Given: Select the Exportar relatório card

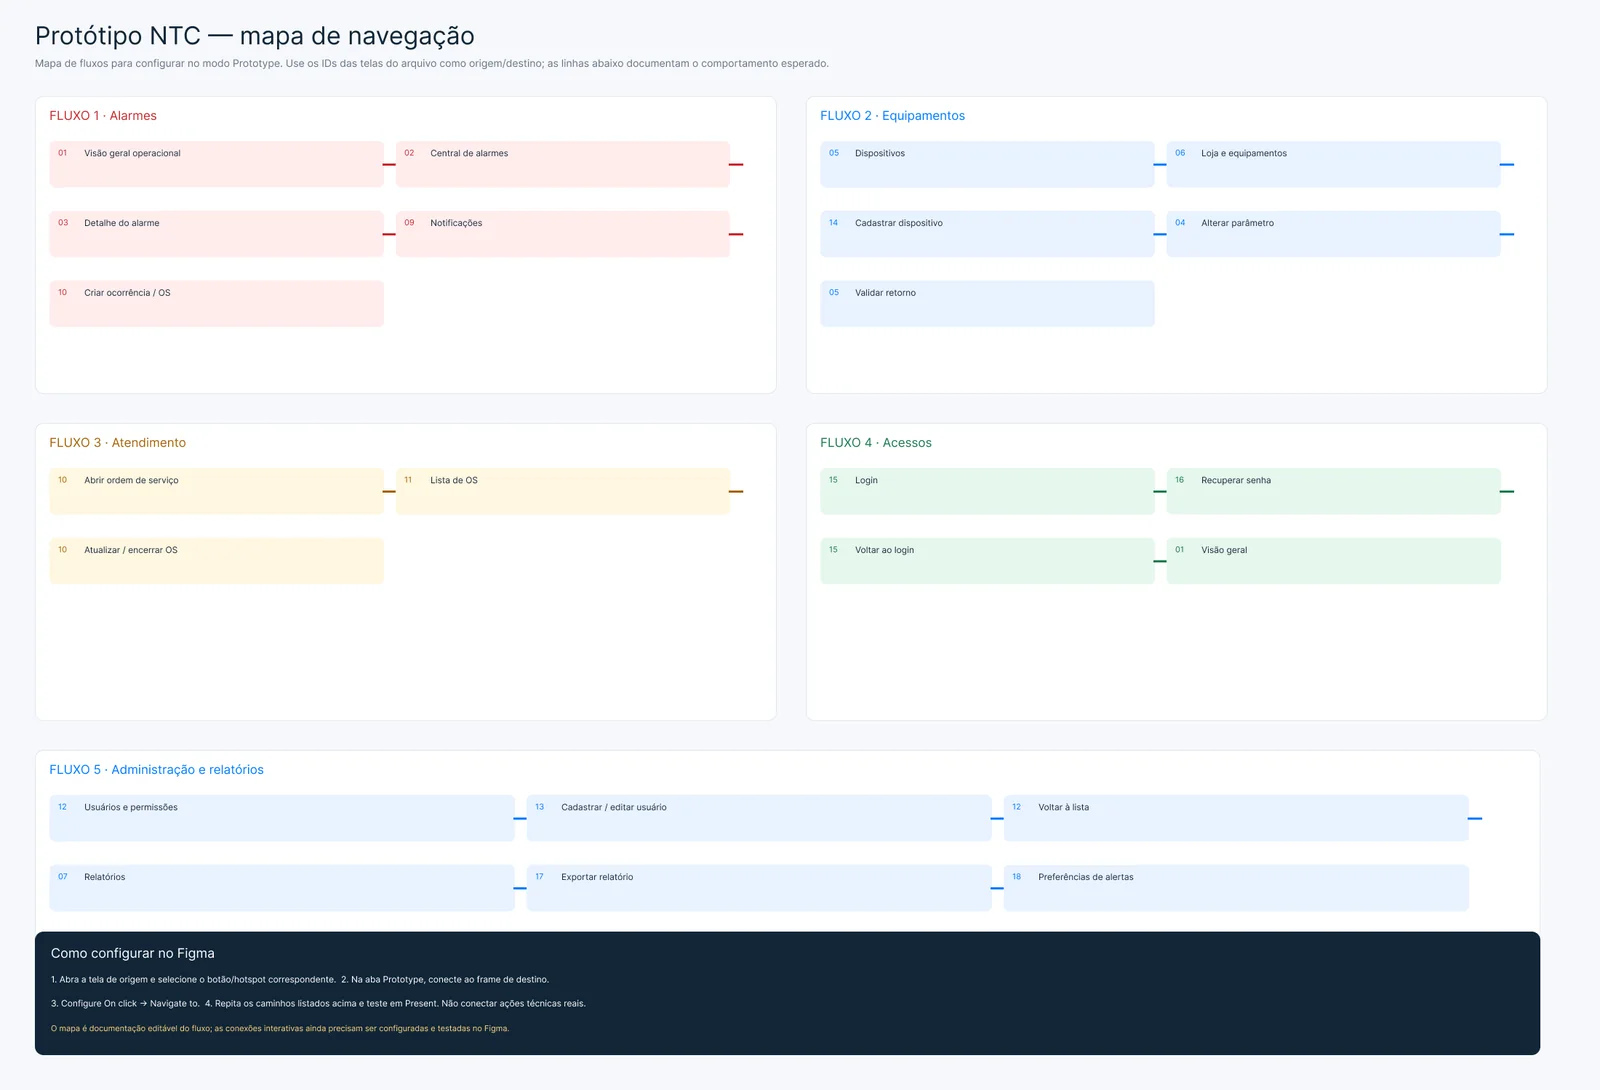Looking at the screenshot, I should [x=759, y=888].
